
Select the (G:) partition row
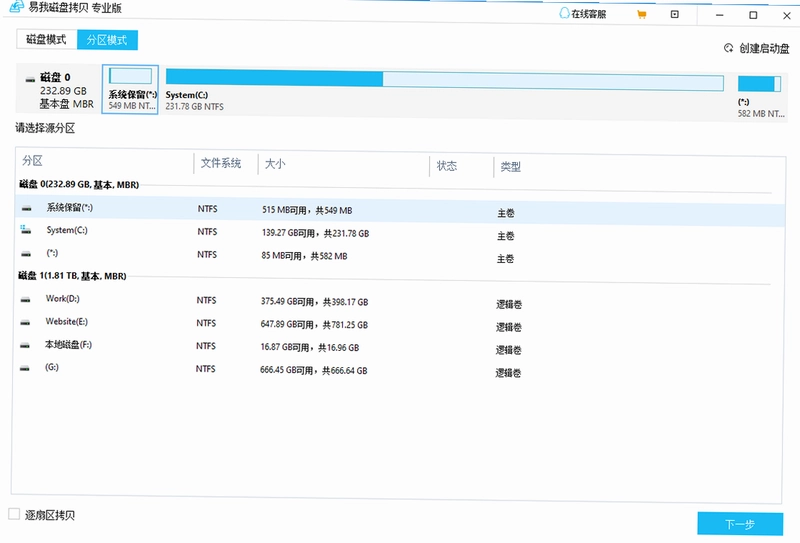399,369
